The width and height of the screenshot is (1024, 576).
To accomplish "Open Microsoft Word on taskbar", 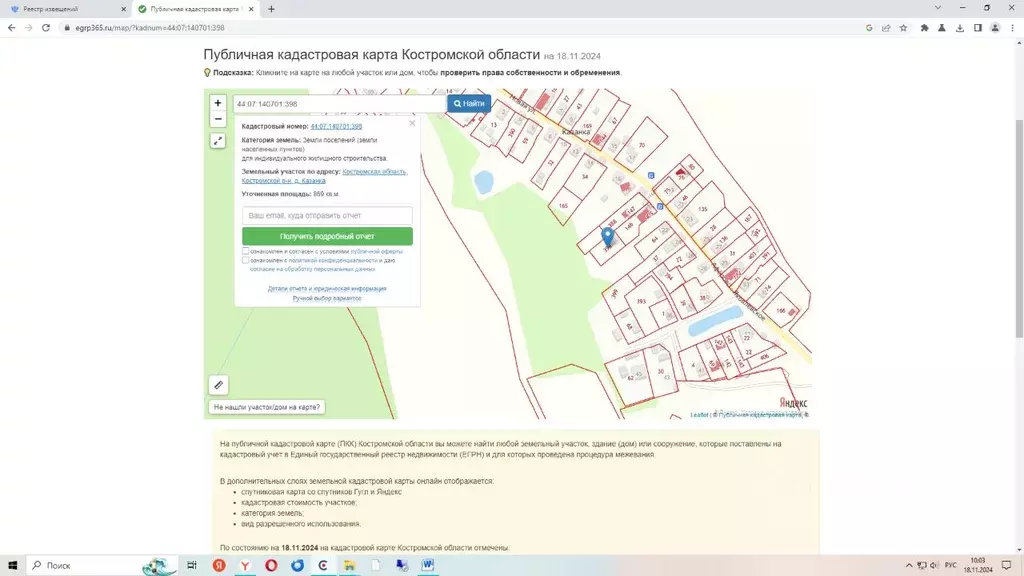I will [x=428, y=565].
